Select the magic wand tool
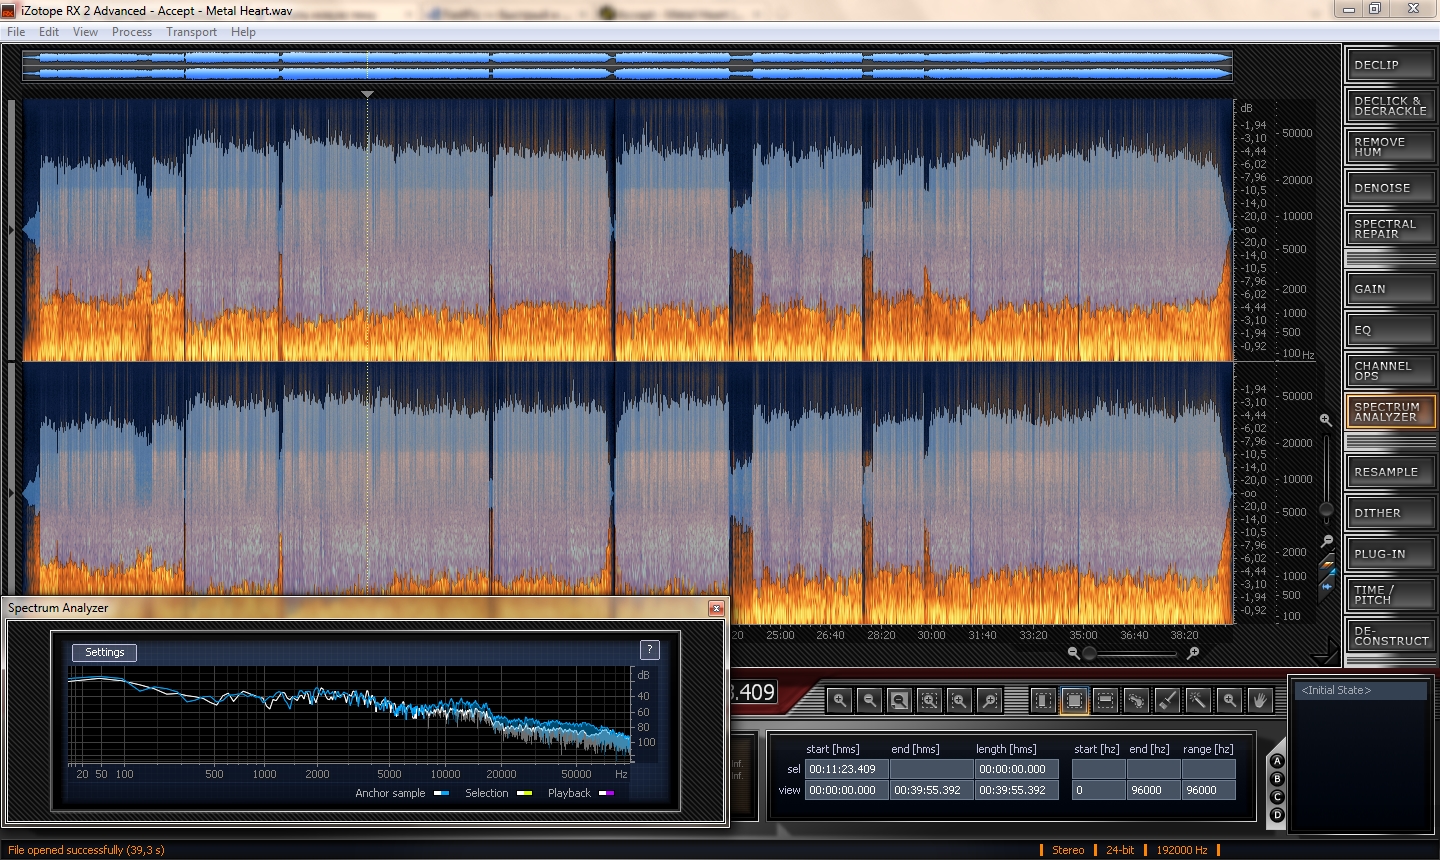Image resolution: width=1440 pixels, height=860 pixels. (x=1198, y=701)
